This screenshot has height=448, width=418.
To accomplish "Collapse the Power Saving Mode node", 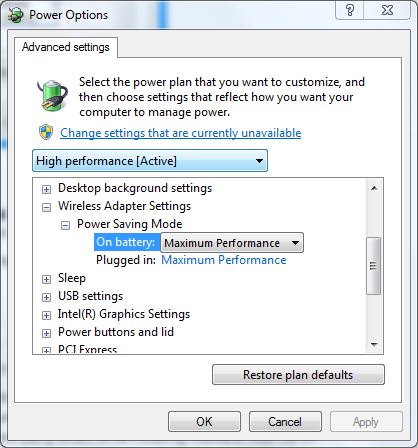I will (x=65, y=226).
